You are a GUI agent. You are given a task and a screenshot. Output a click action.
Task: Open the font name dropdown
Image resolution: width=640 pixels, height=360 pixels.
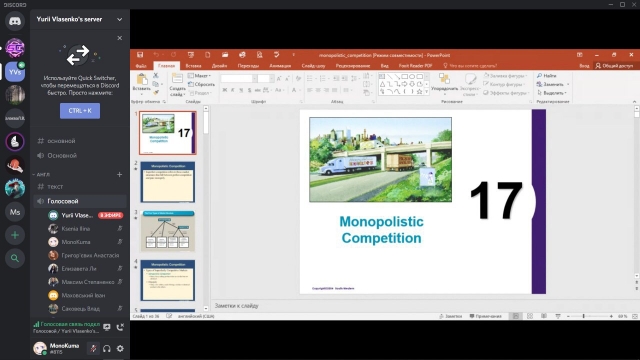click(x=255, y=78)
